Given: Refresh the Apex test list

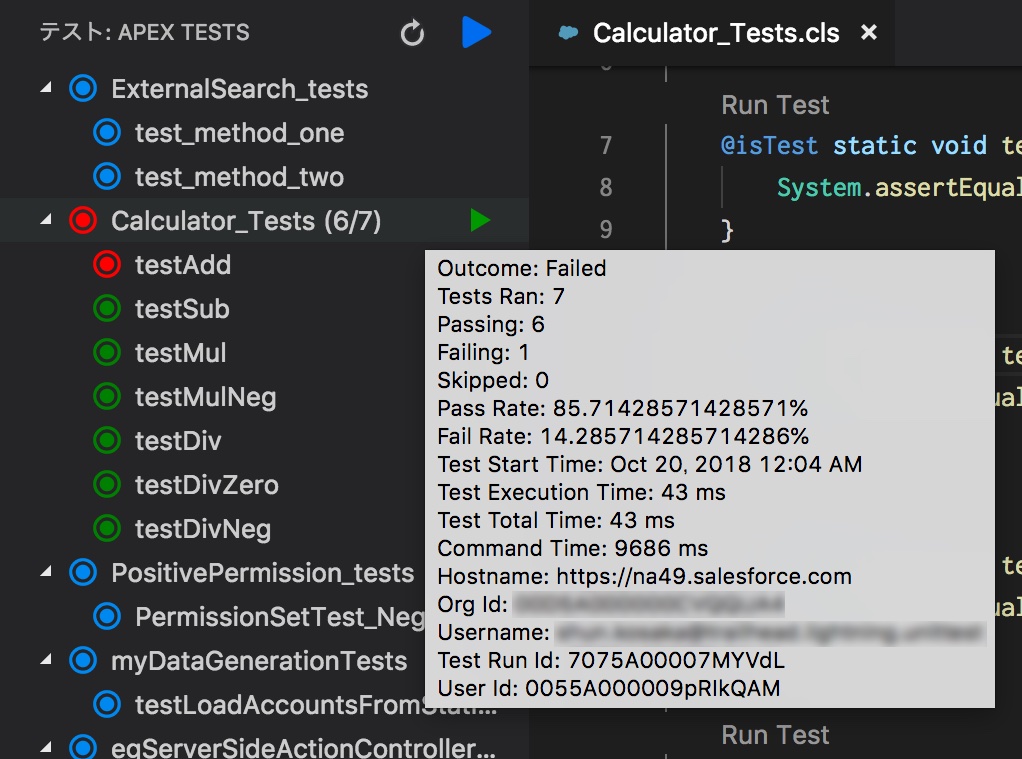Looking at the screenshot, I should click(x=413, y=31).
